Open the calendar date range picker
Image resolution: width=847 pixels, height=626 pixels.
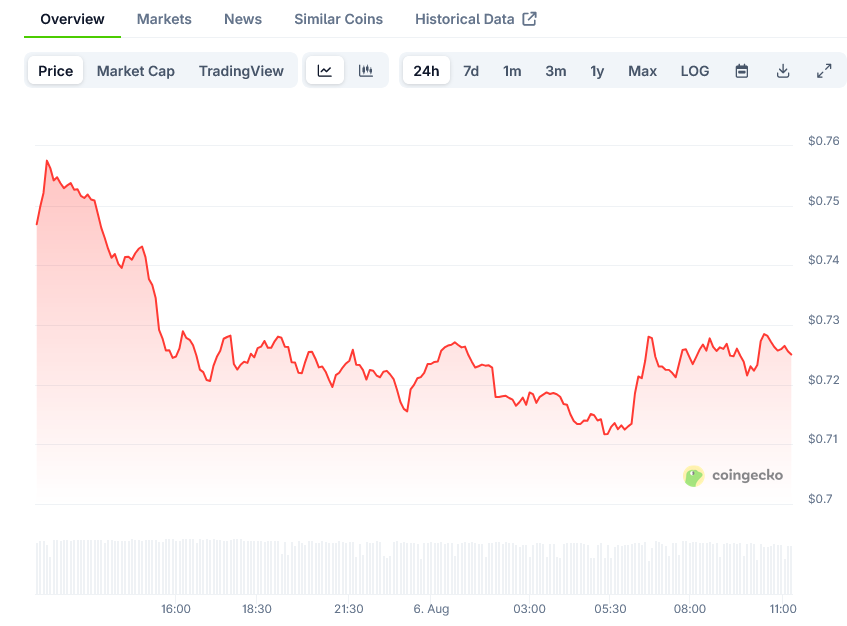(x=742, y=71)
